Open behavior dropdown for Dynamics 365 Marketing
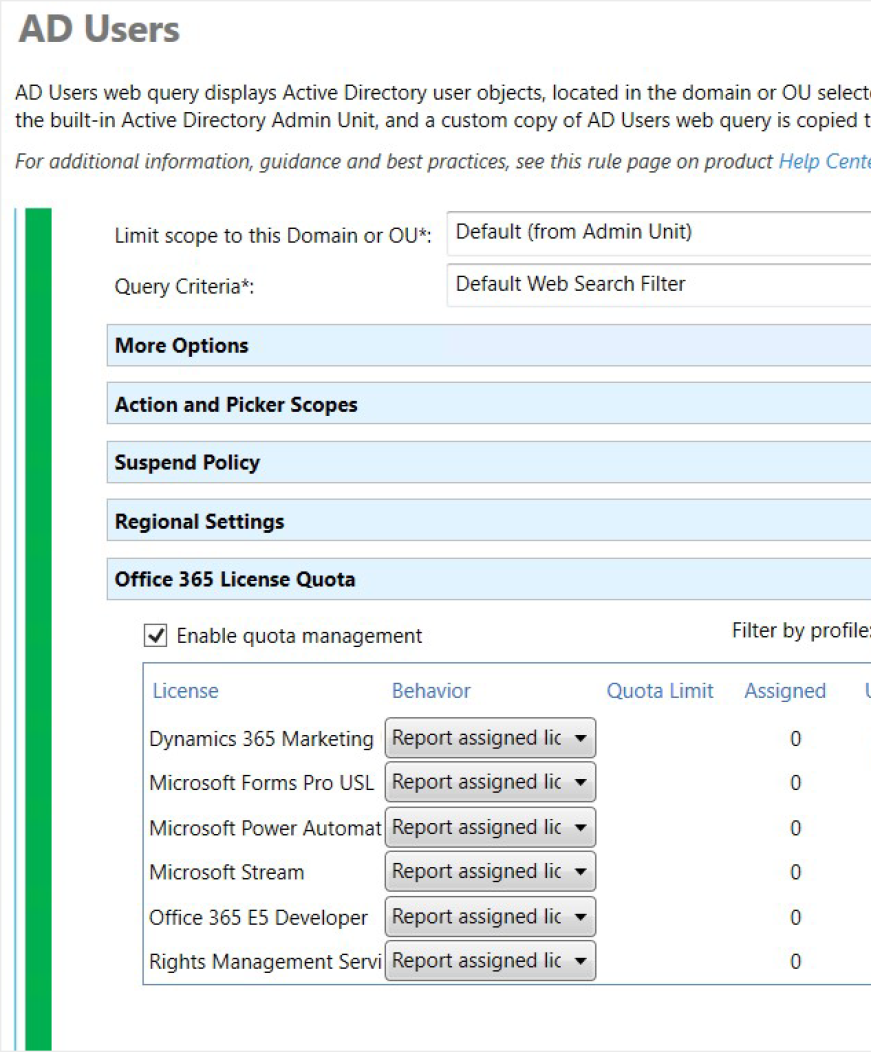The height and width of the screenshot is (1052, 871). [491, 738]
